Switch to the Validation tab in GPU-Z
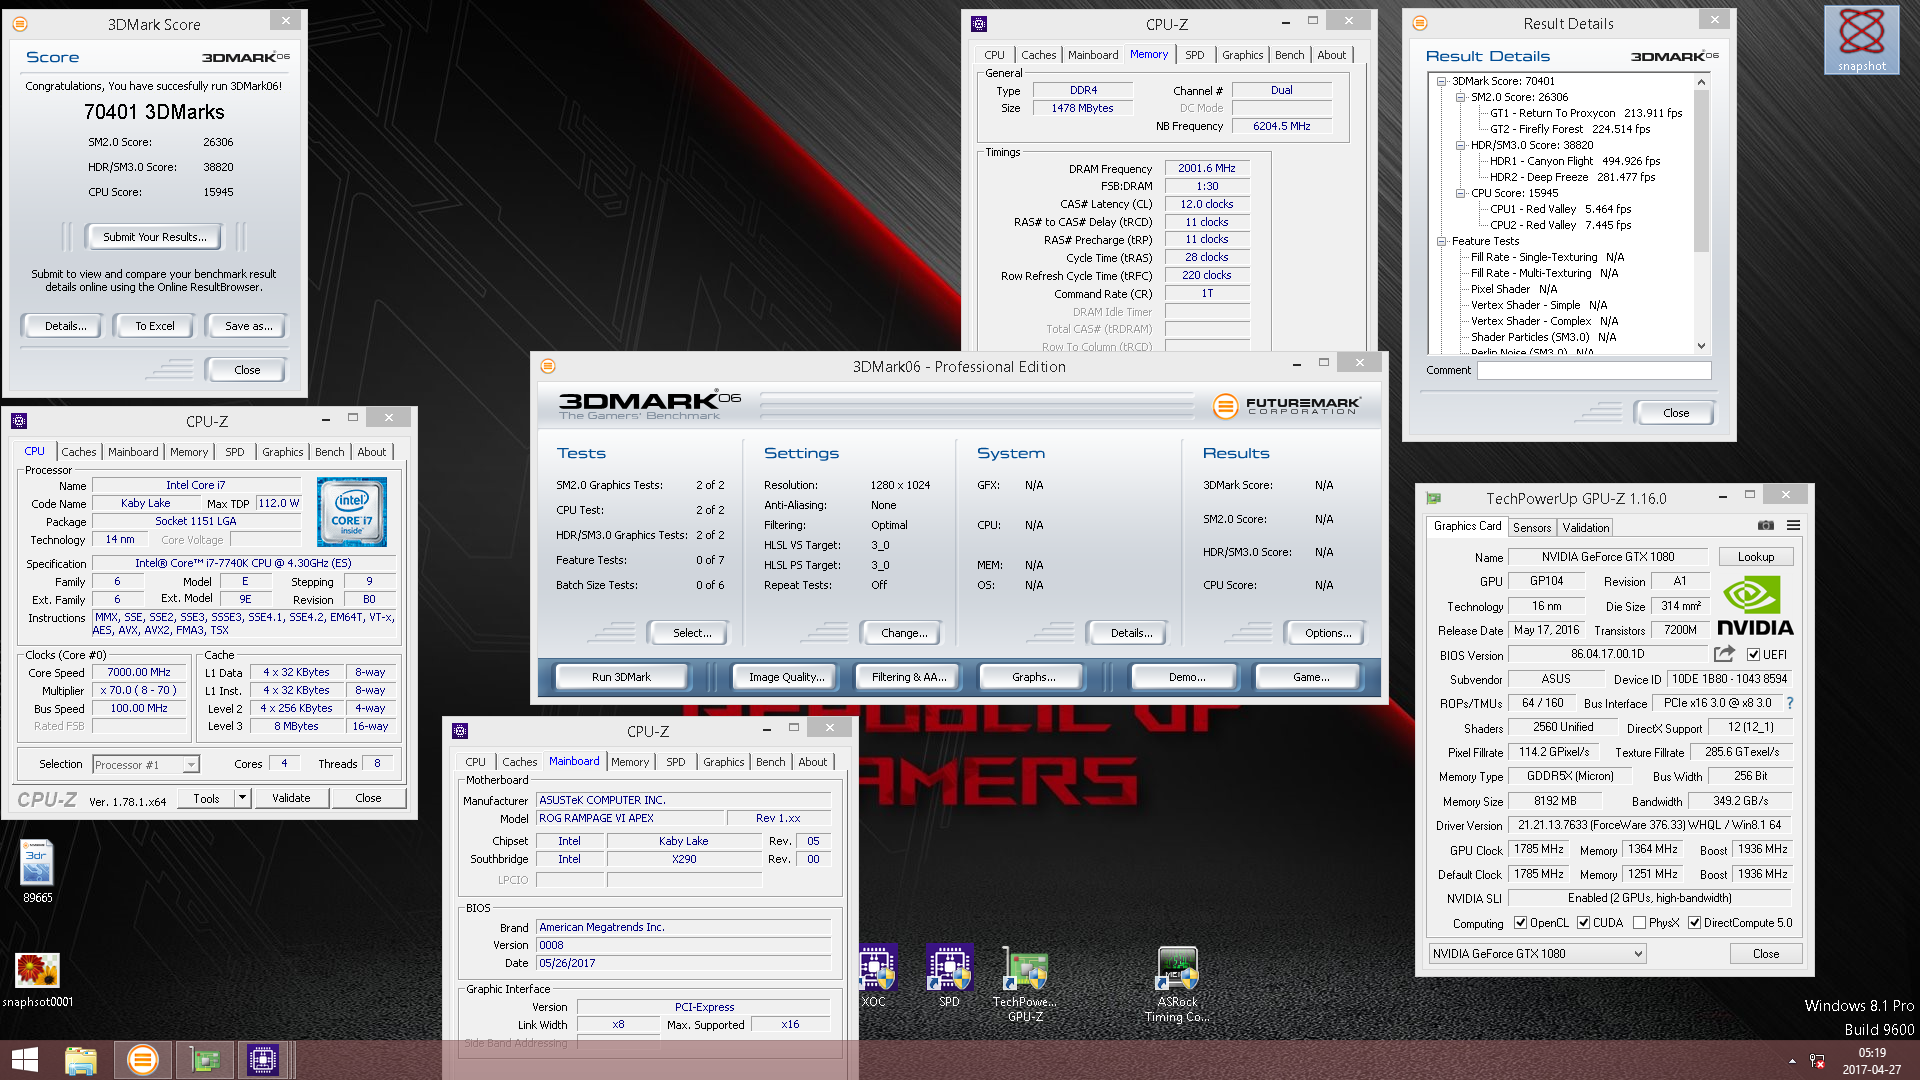The height and width of the screenshot is (1080, 1920). (x=1586, y=528)
